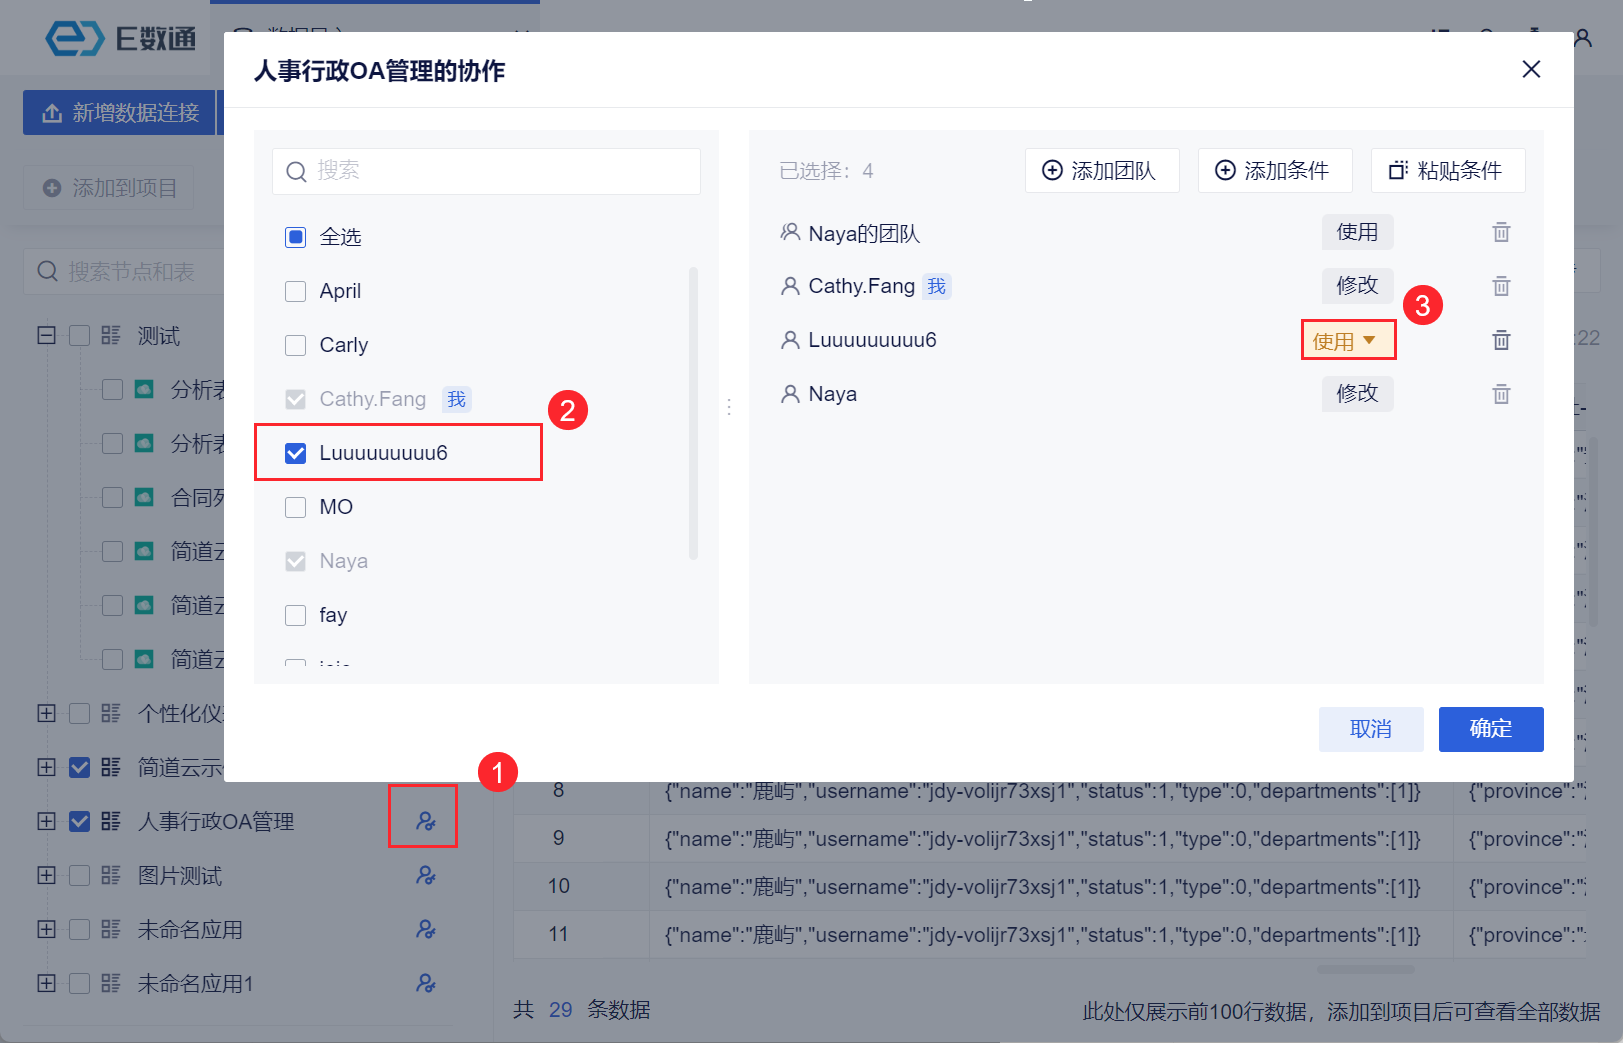Open the 使用 permission tag for Naya的团队
The height and width of the screenshot is (1043, 1623).
point(1357,232)
